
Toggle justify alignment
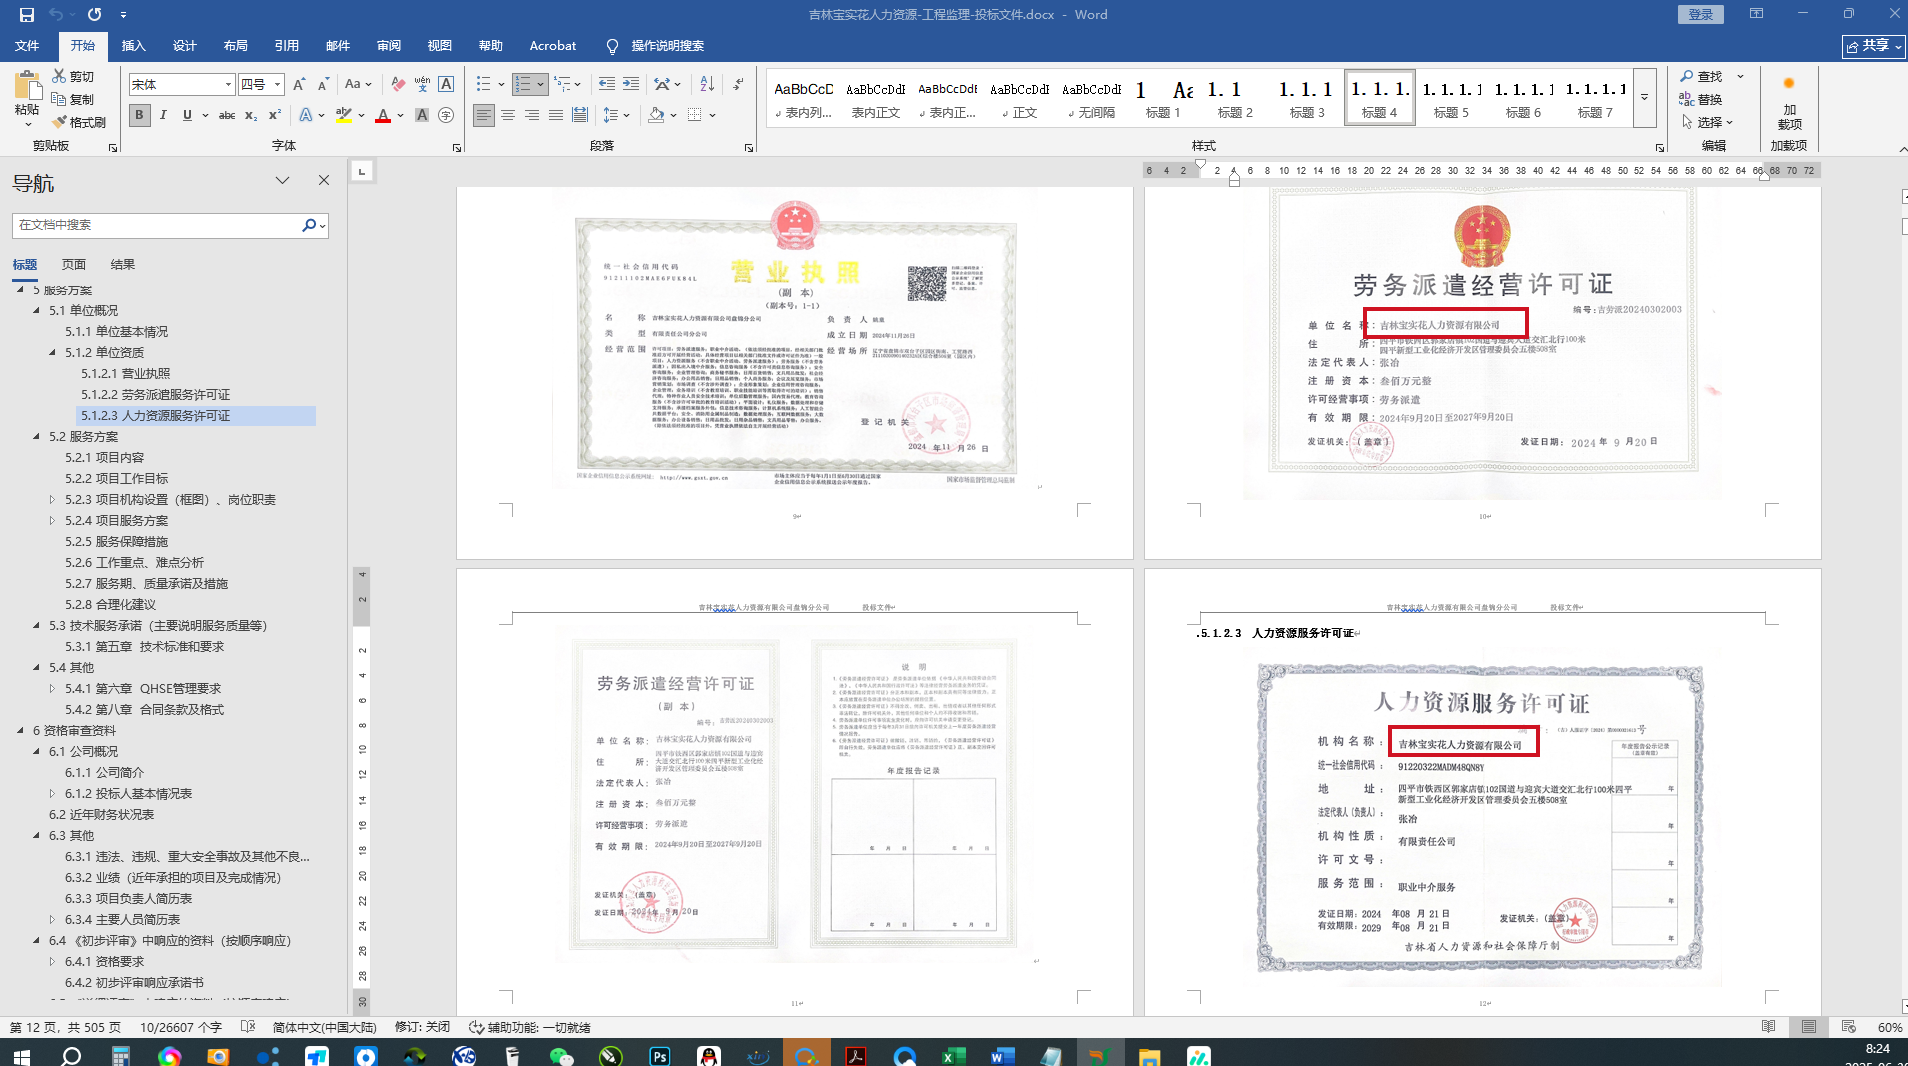(x=556, y=116)
